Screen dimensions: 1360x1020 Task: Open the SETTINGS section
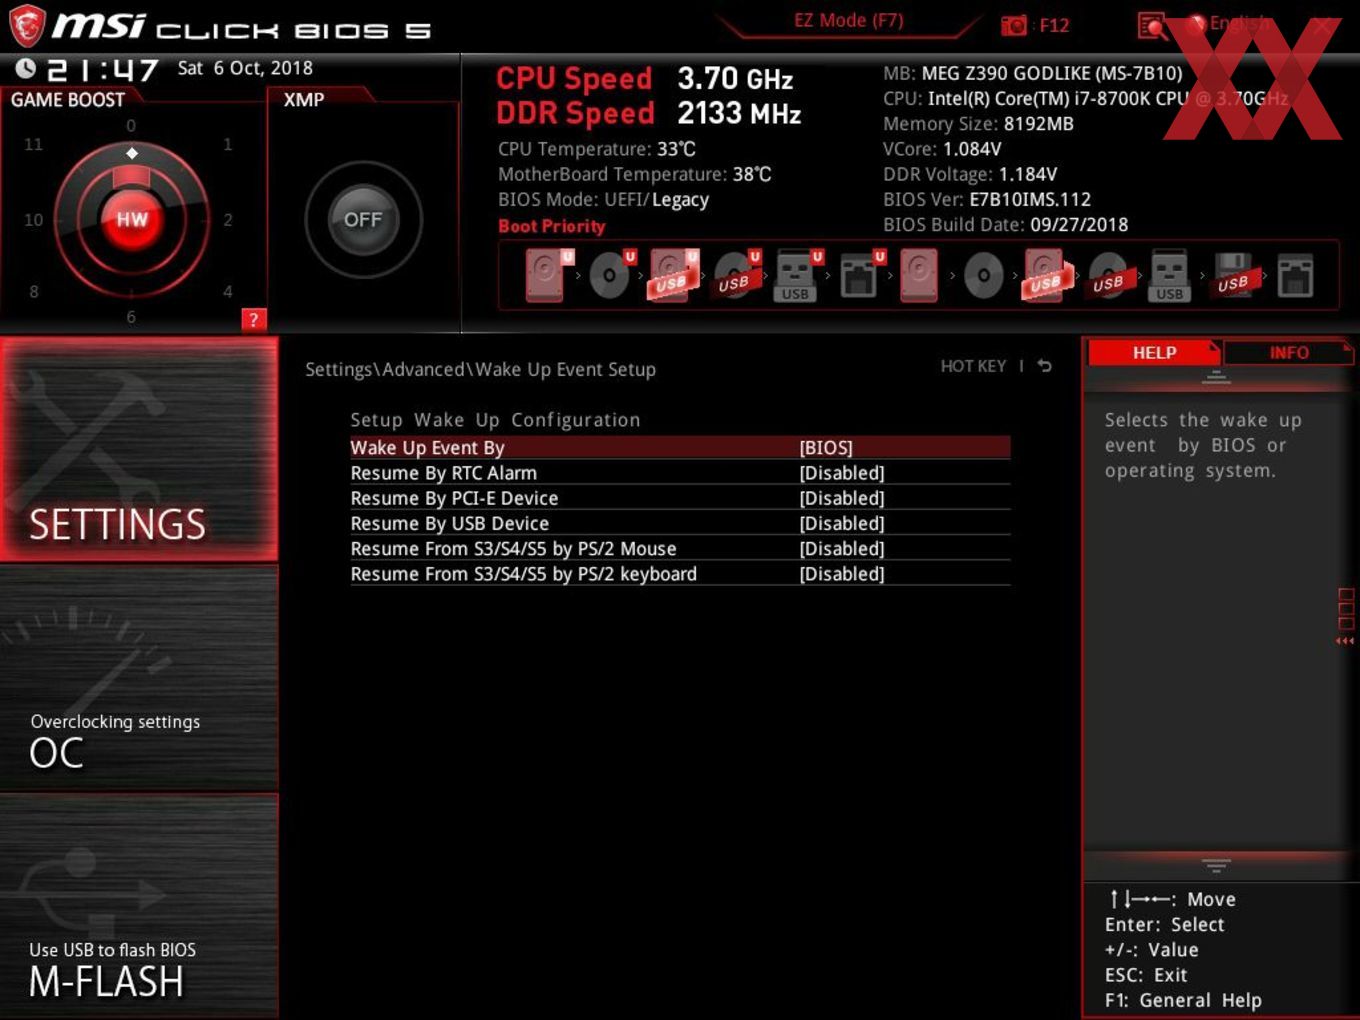click(x=139, y=449)
